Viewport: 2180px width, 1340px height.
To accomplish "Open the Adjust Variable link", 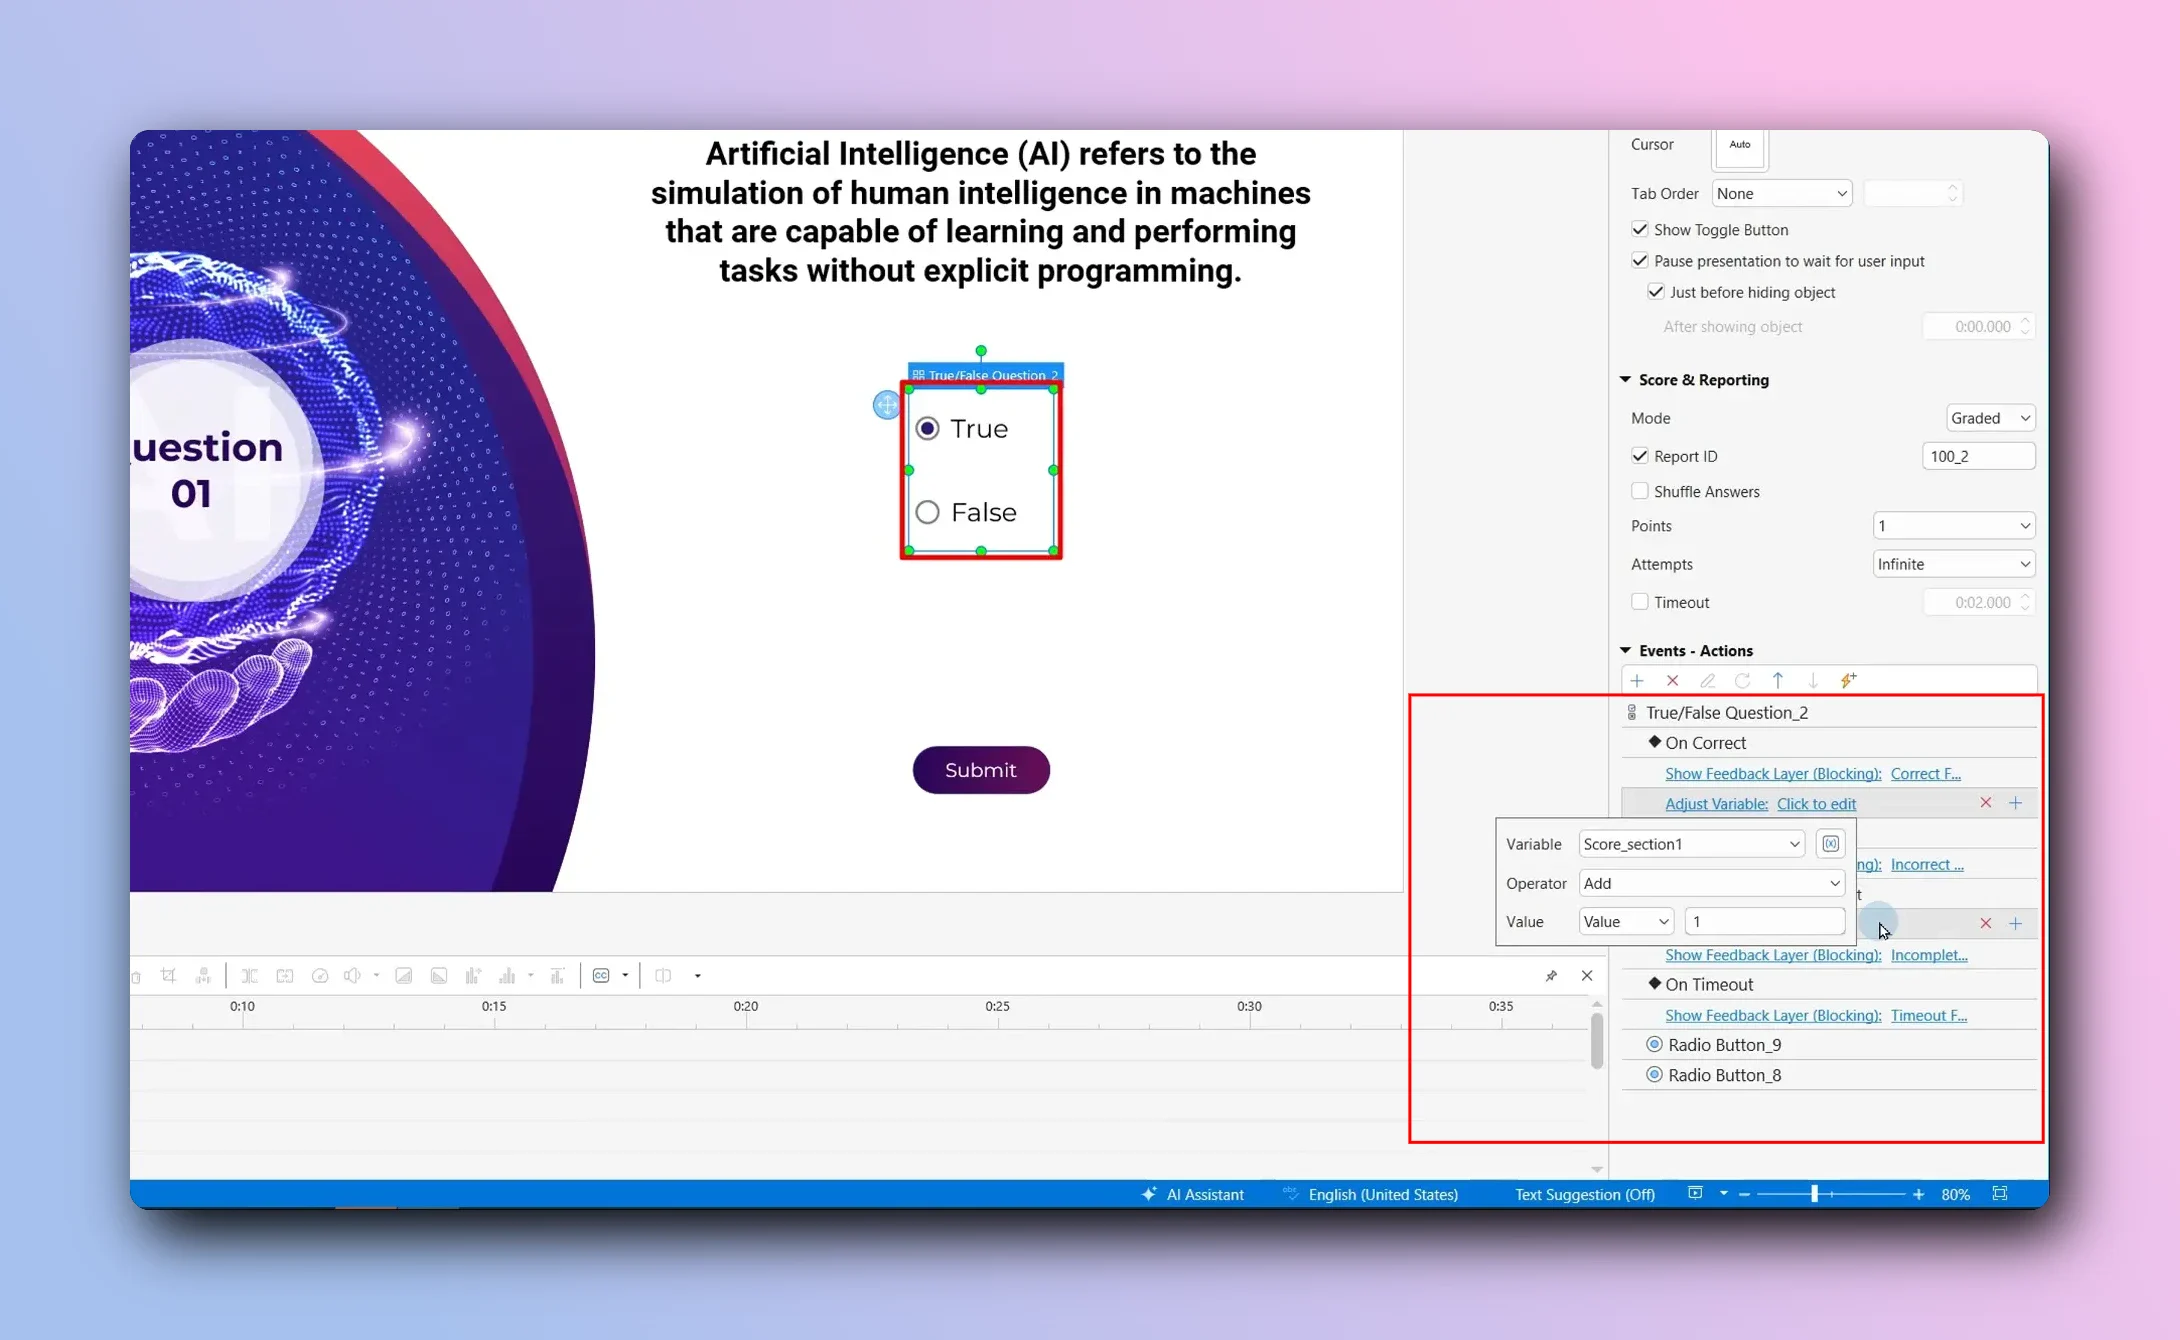I will [1716, 804].
